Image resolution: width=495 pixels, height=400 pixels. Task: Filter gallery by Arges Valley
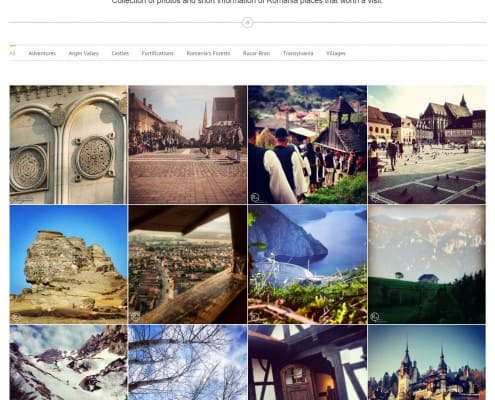point(84,53)
